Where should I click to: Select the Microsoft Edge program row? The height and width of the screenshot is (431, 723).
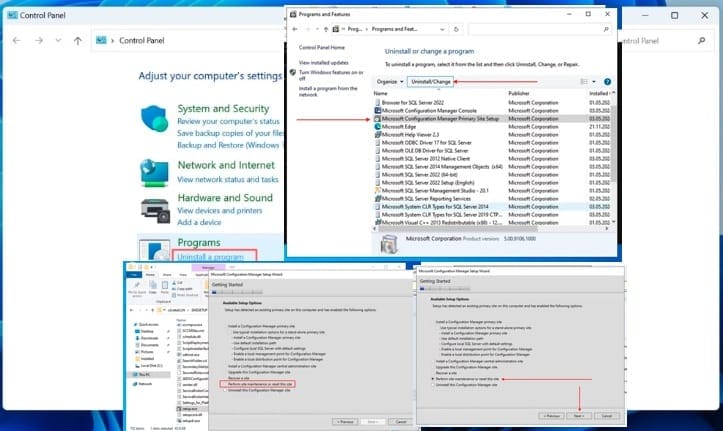492,127
